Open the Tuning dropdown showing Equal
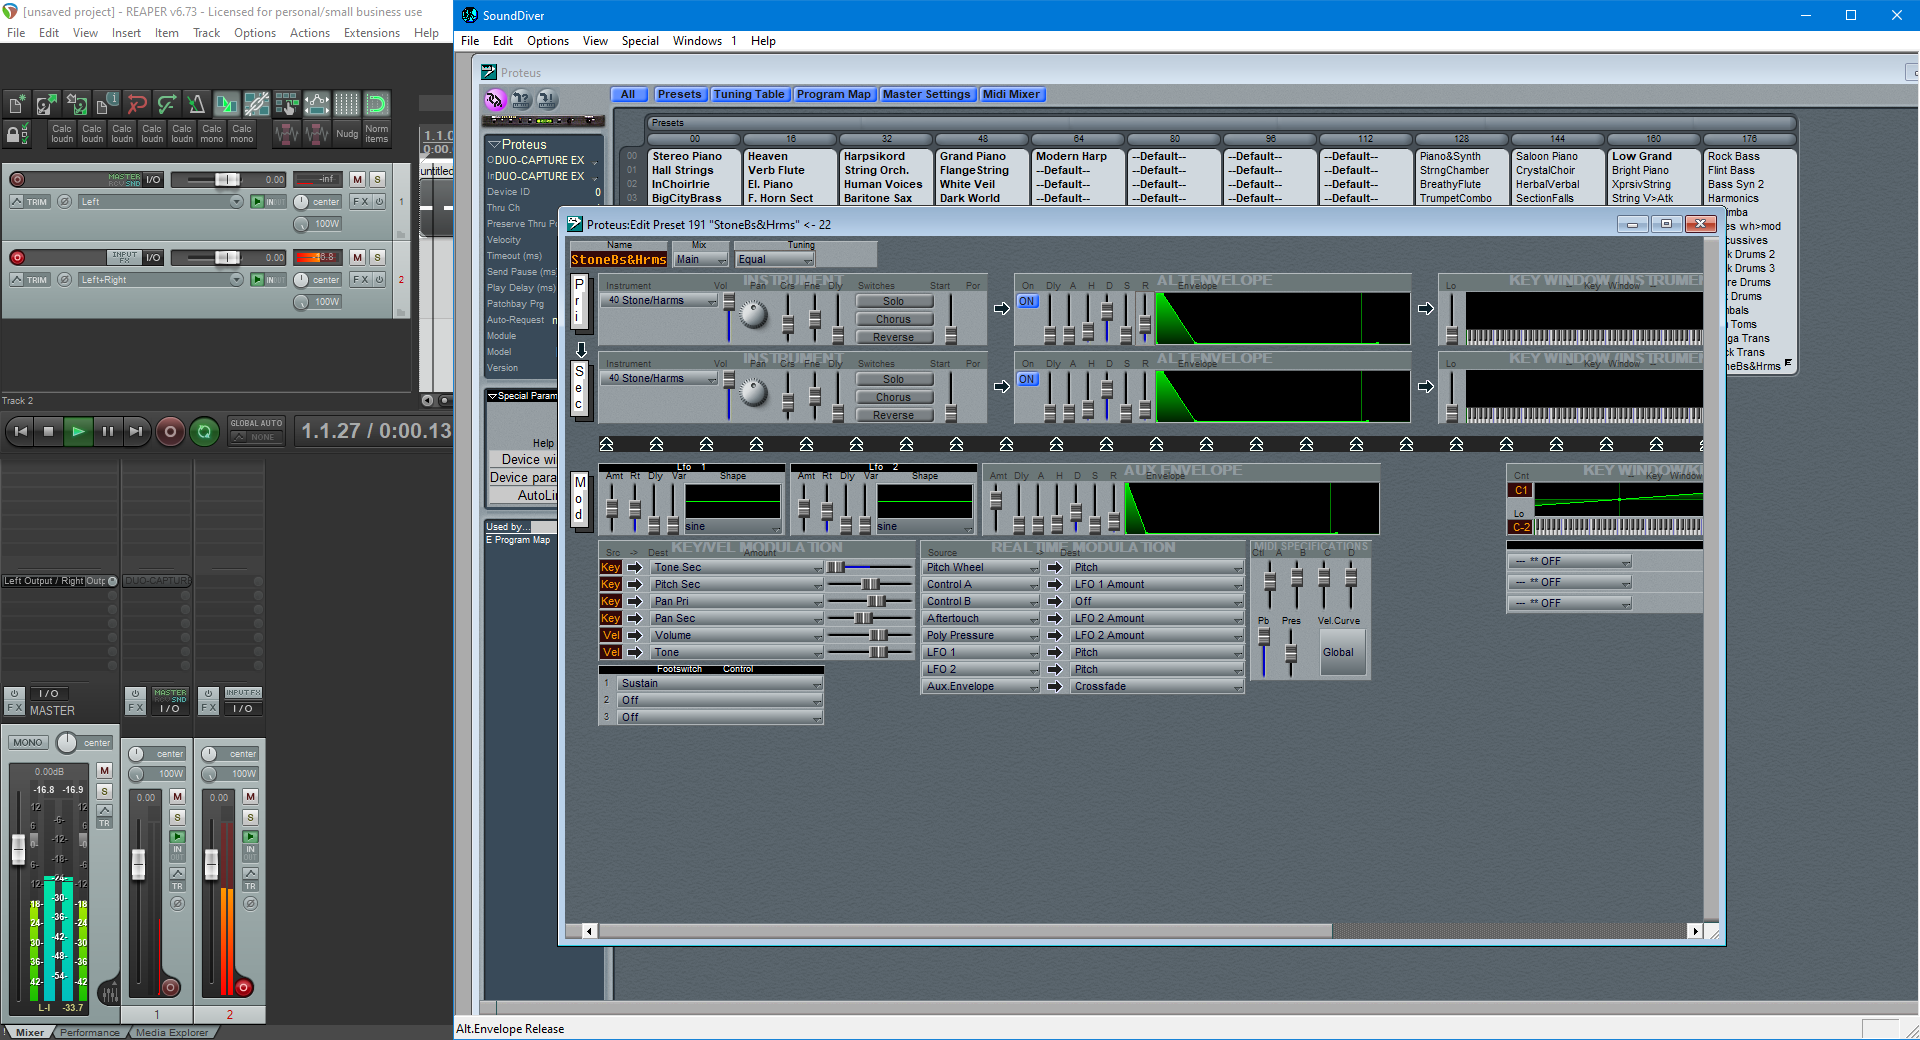This screenshot has height=1040, width=1920. point(775,259)
